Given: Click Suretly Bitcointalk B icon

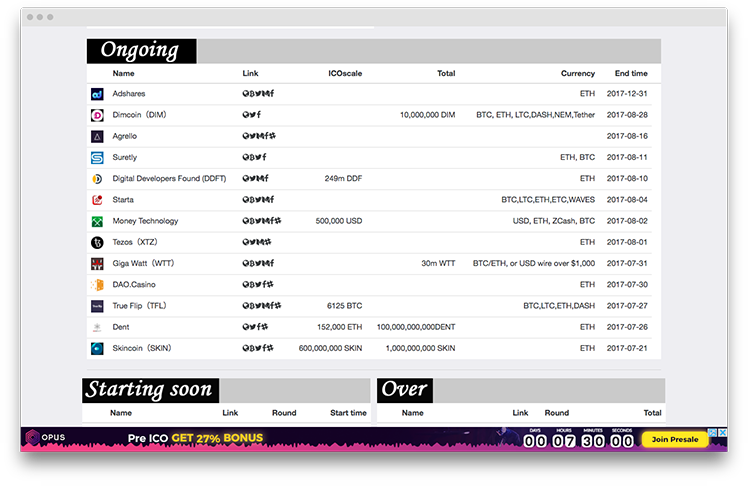Looking at the screenshot, I should pos(252,157).
